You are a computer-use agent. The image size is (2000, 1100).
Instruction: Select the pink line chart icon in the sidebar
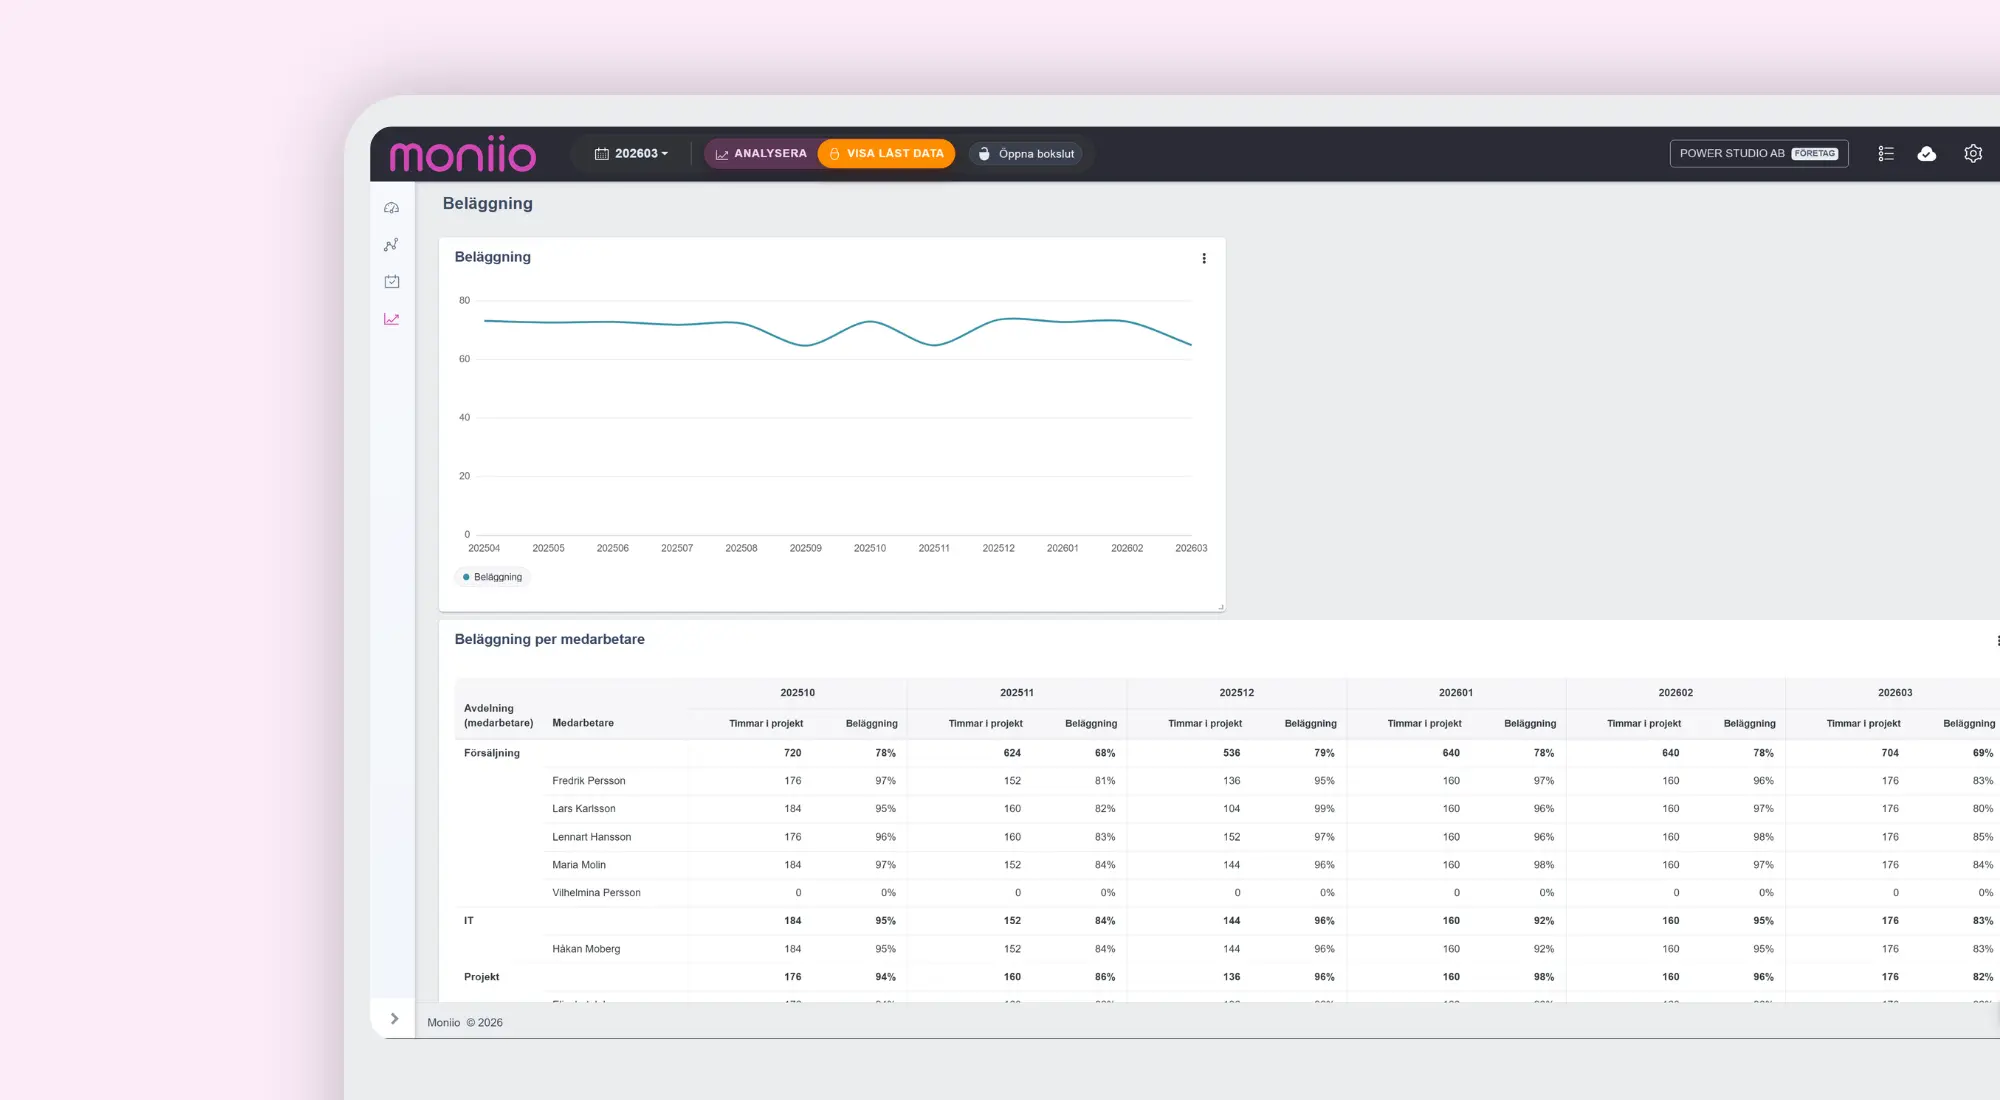[x=392, y=320]
